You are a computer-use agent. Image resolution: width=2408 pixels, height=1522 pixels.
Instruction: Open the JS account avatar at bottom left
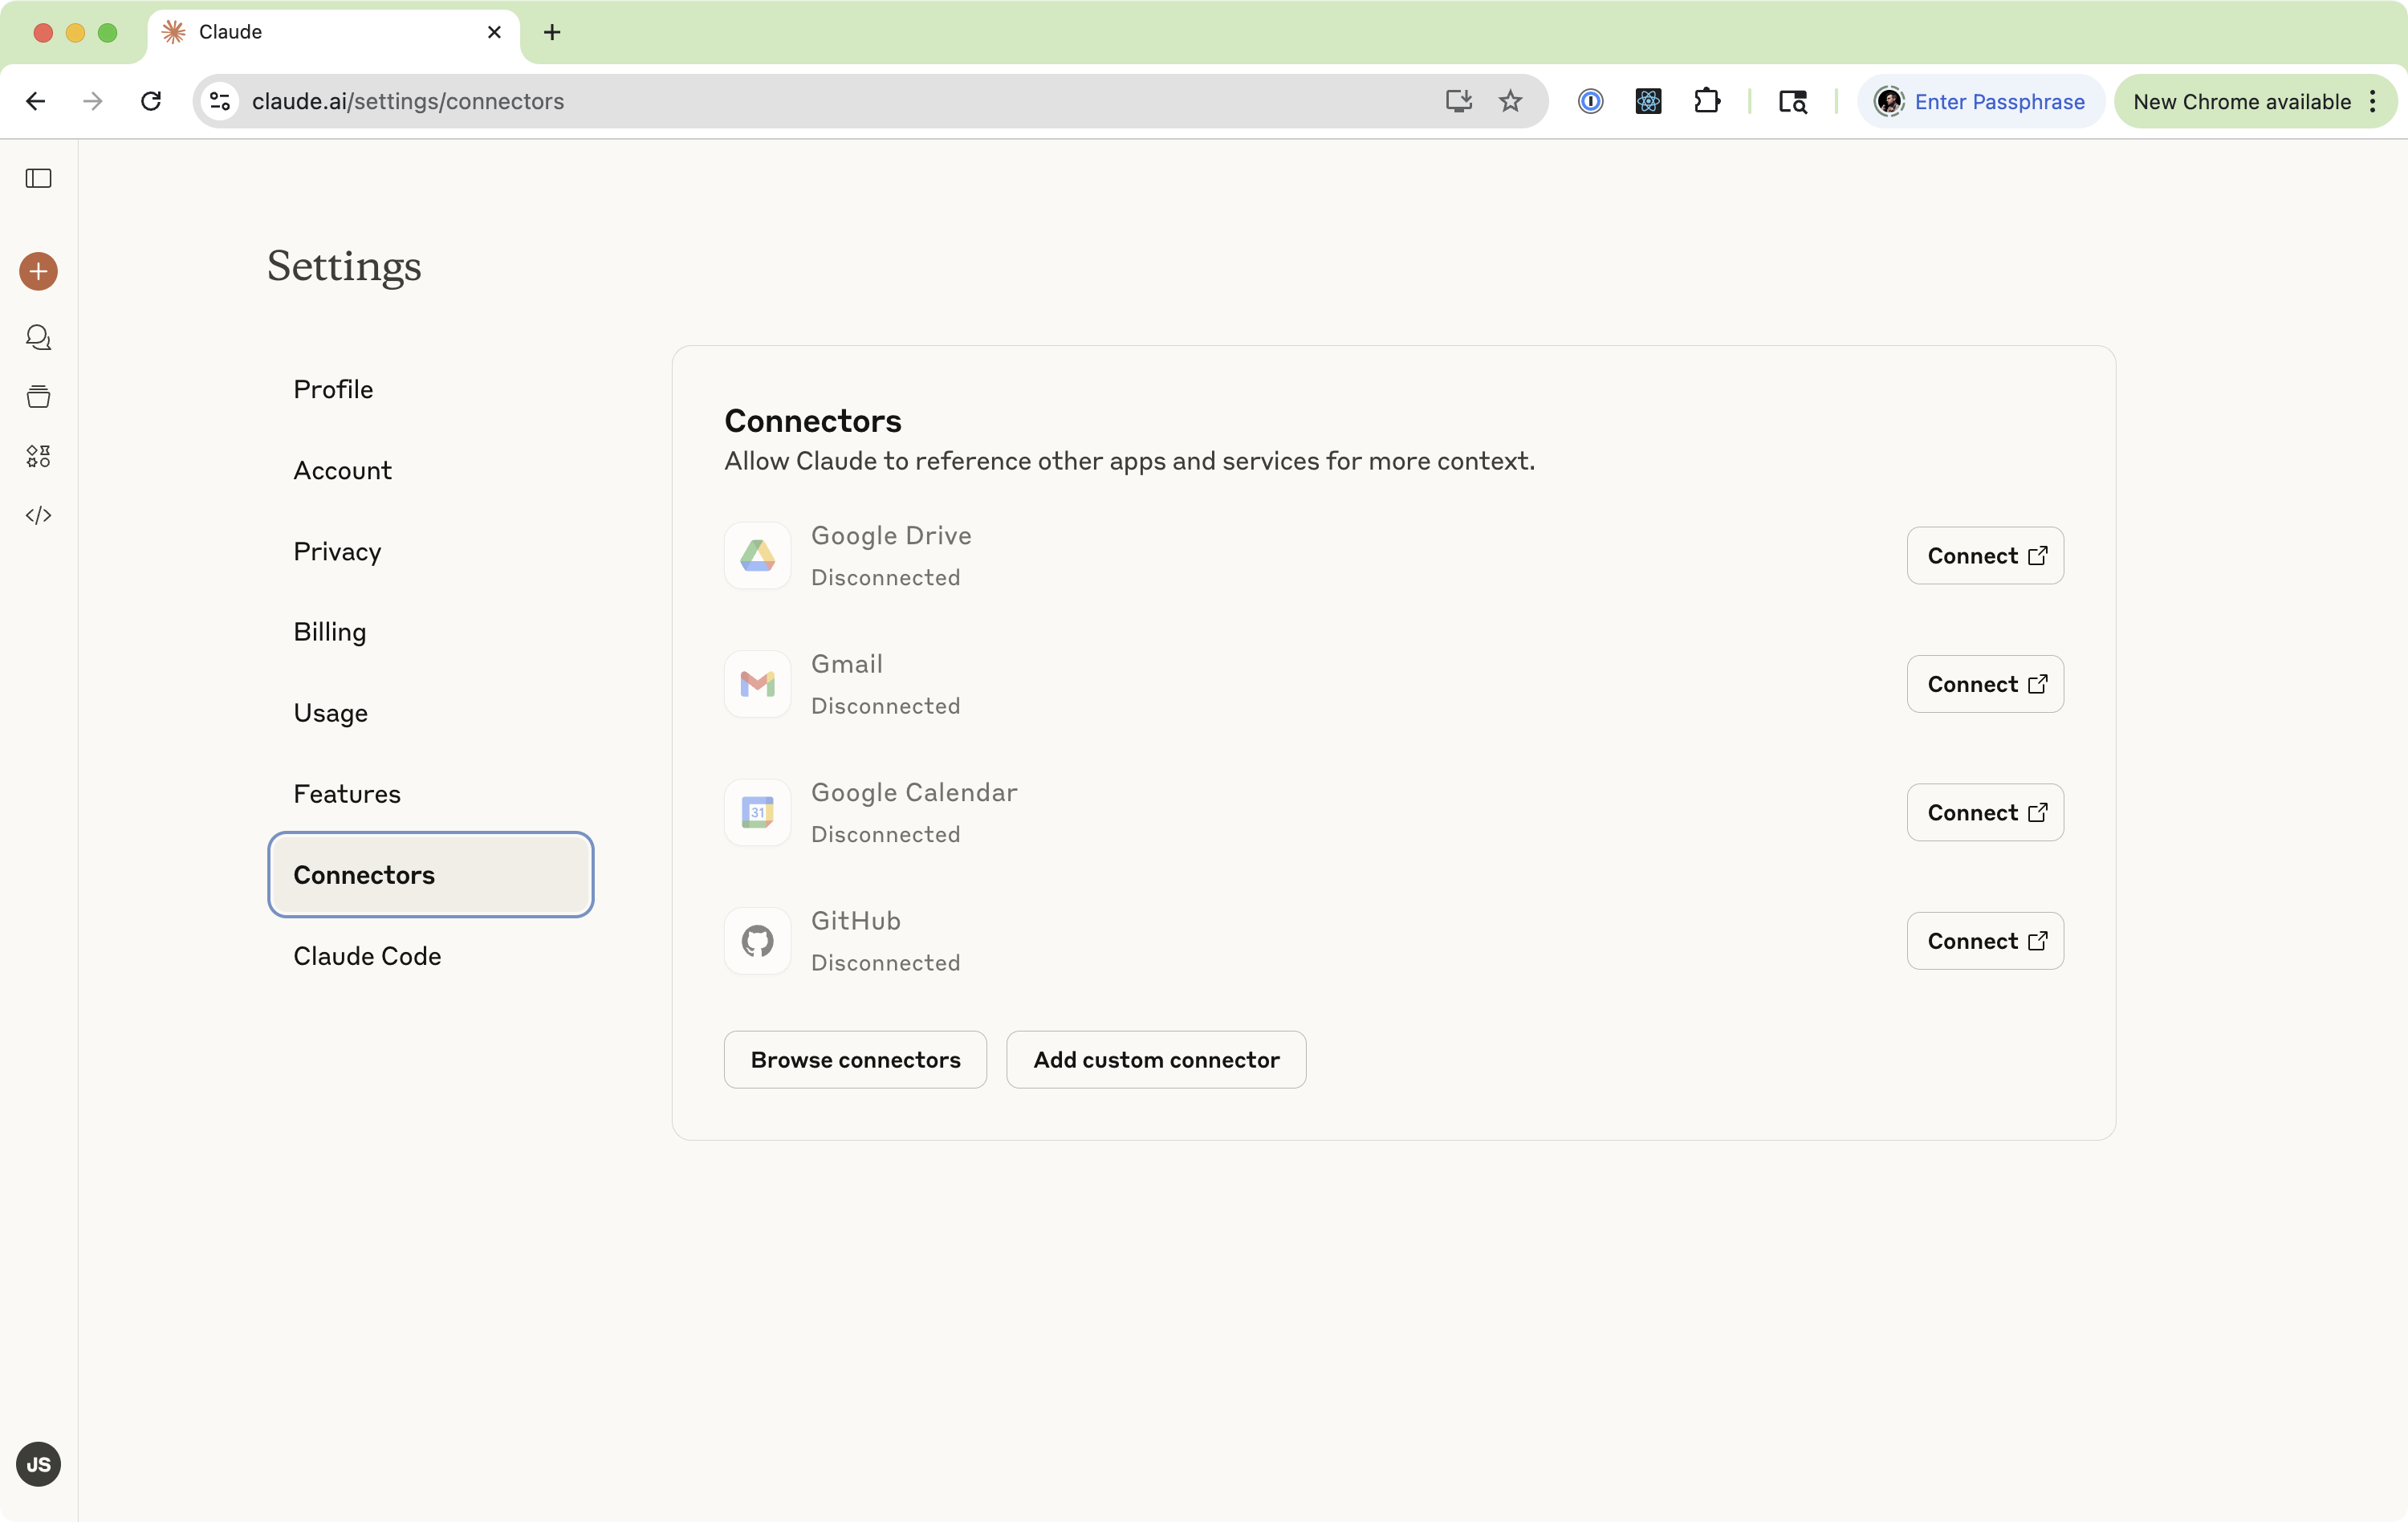[x=38, y=1464]
